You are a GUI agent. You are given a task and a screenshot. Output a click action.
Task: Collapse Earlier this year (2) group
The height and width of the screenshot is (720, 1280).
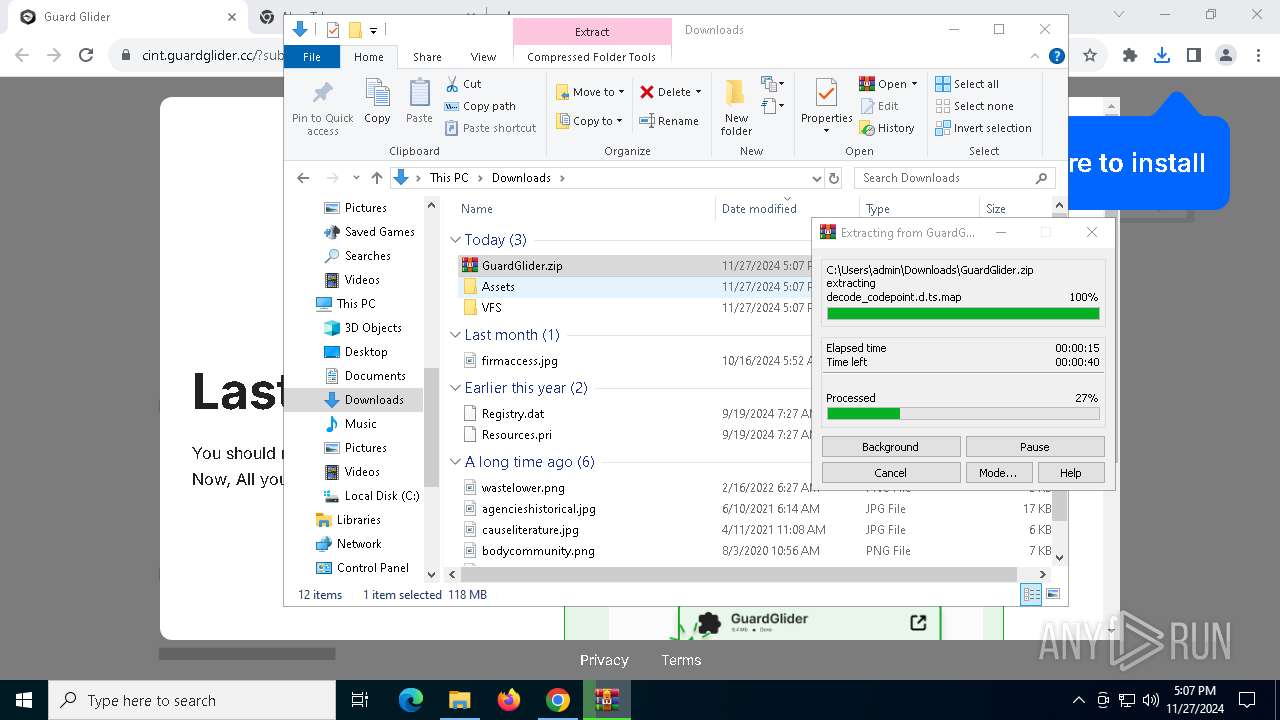click(455, 388)
